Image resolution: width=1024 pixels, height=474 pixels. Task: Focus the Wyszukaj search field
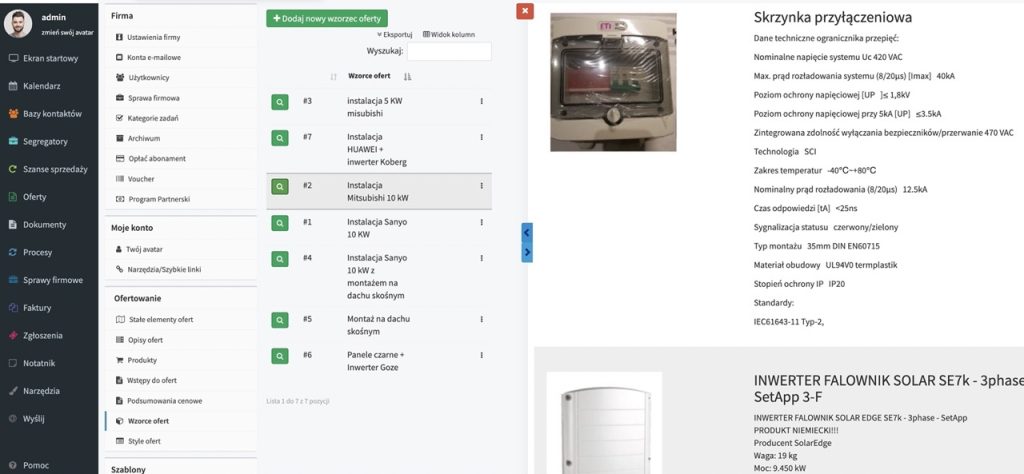click(x=449, y=52)
